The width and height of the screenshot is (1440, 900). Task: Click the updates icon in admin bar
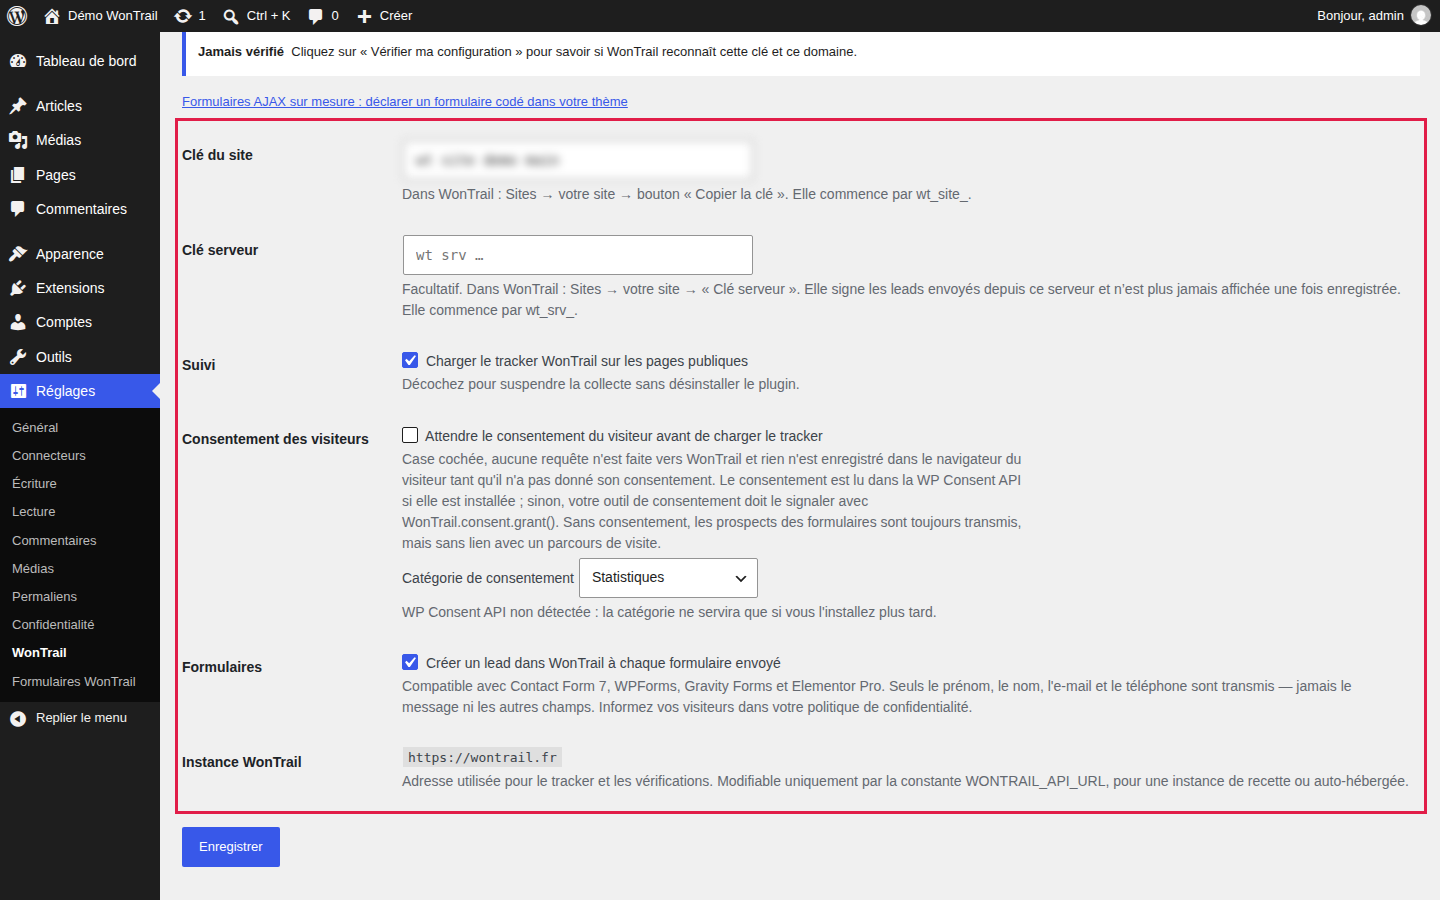point(183,16)
